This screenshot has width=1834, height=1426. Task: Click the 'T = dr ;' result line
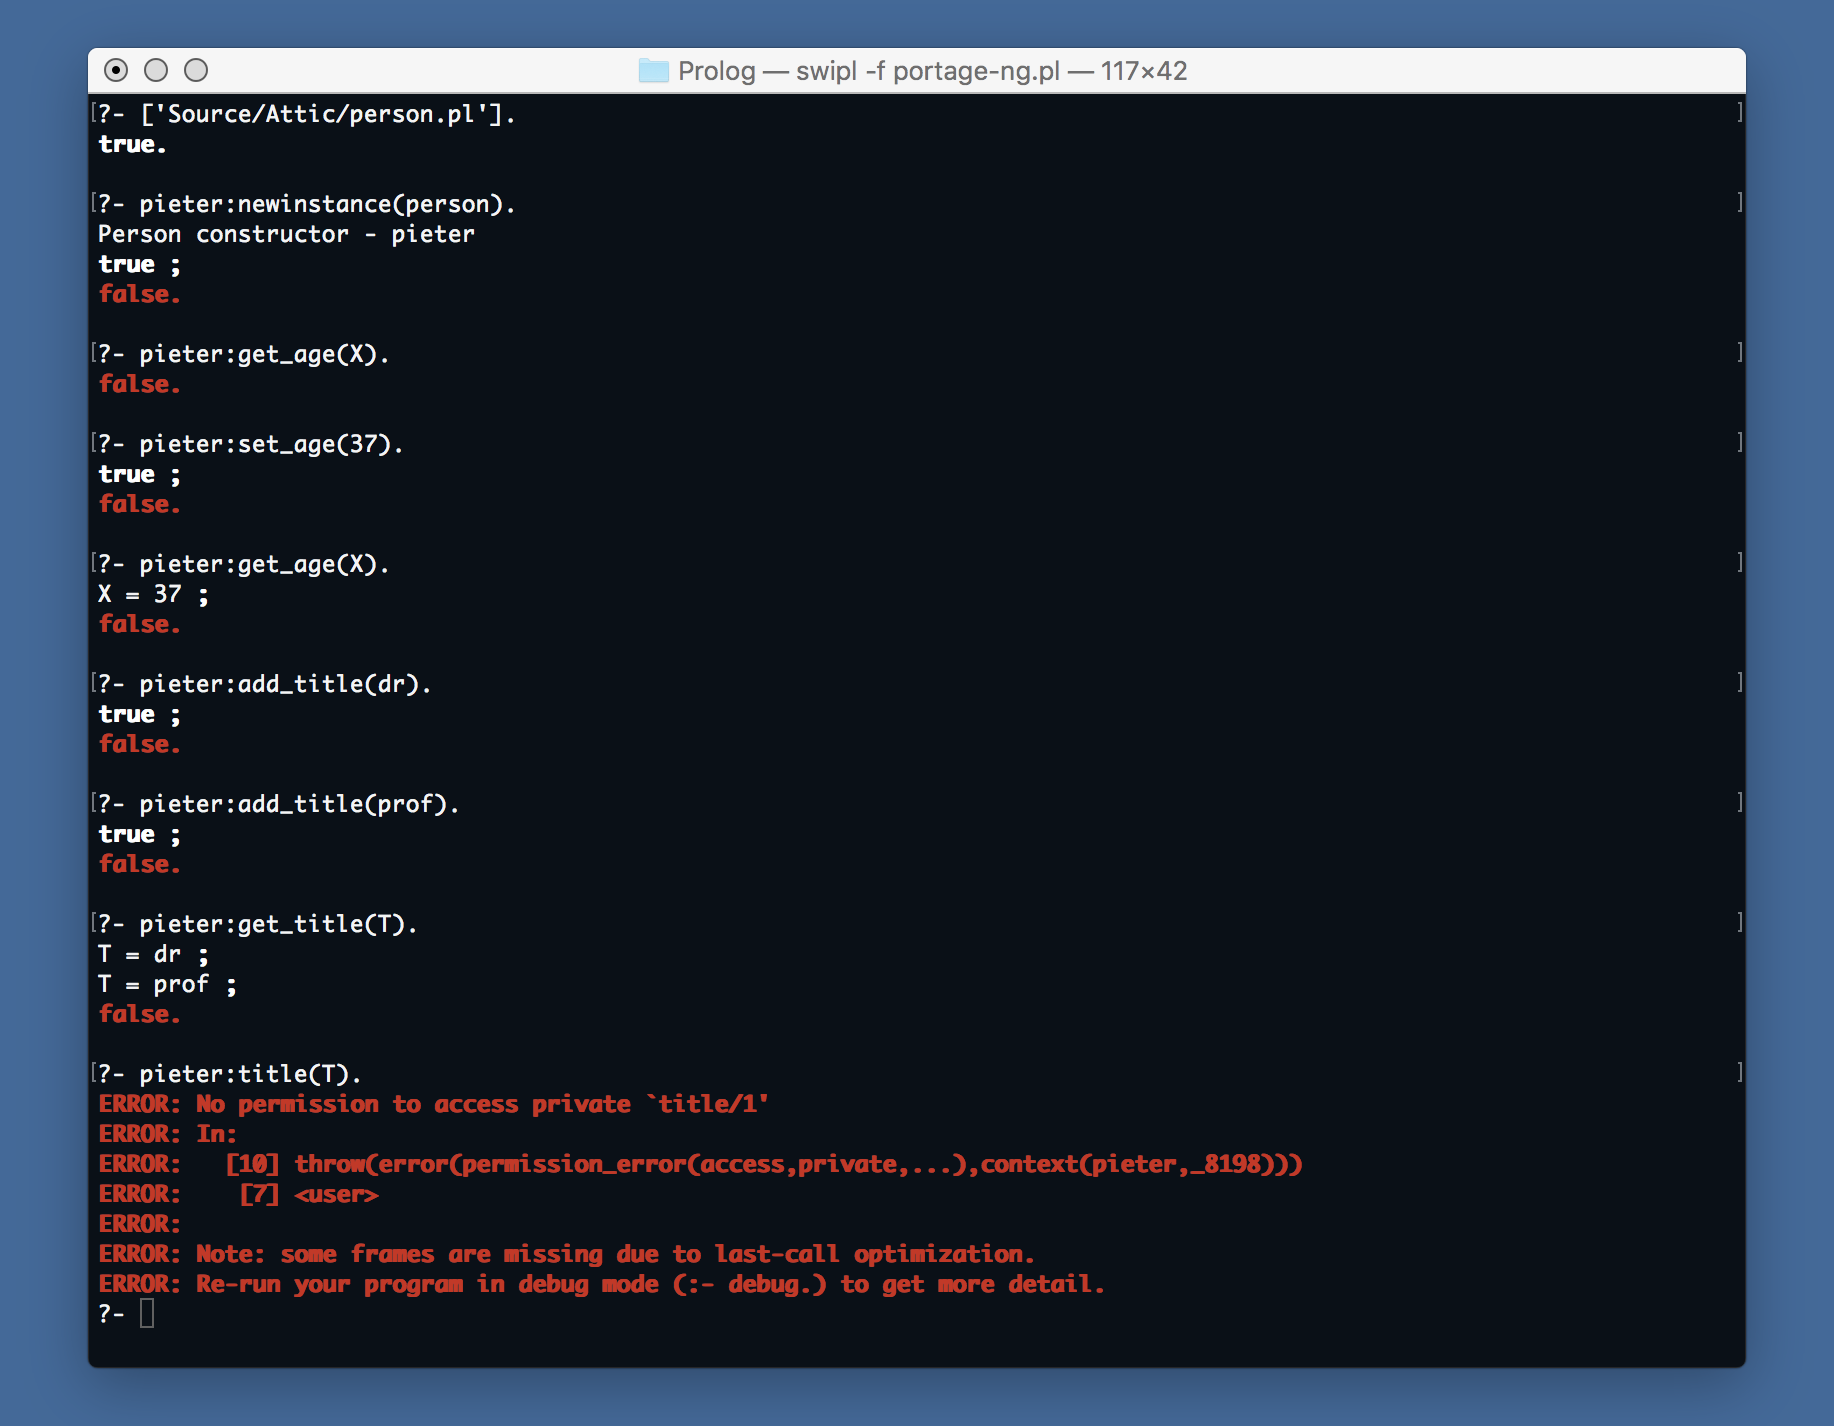[153, 954]
